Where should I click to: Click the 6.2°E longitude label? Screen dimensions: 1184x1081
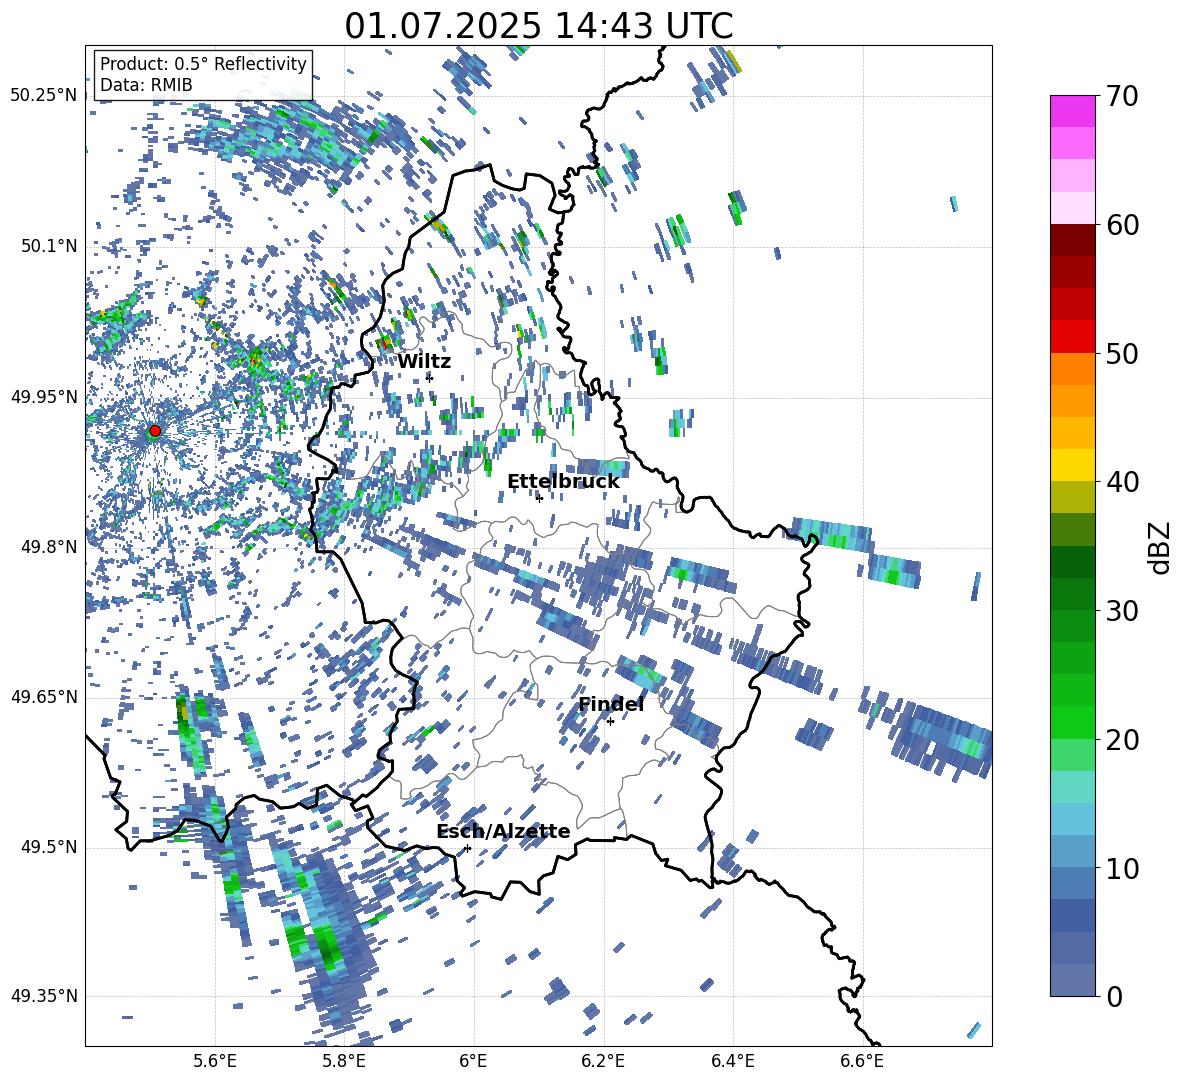coord(603,1062)
